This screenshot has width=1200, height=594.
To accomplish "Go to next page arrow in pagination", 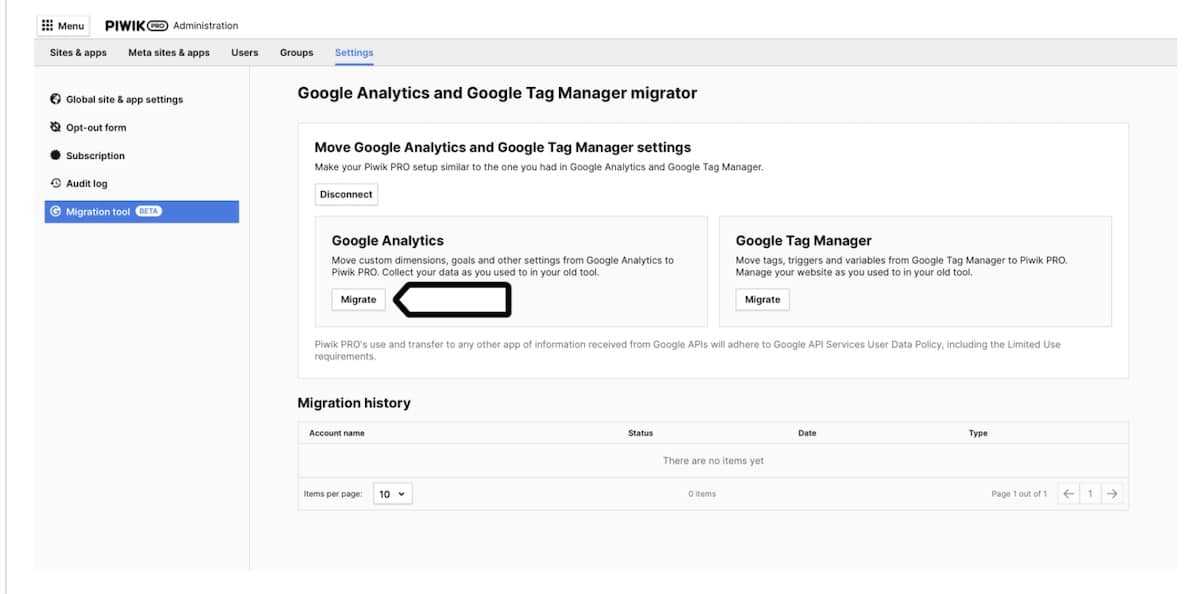I will tap(1112, 494).
